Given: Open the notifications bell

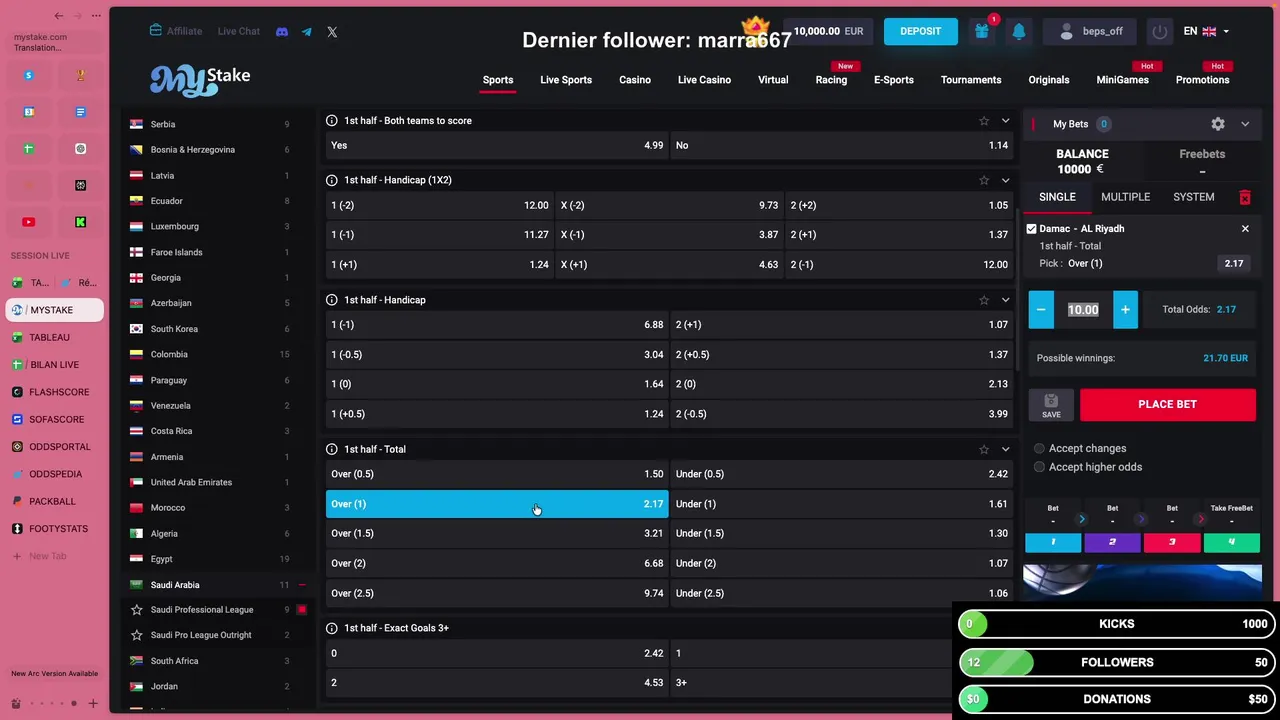Looking at the screenshot, I should (x=1019, y=31).
